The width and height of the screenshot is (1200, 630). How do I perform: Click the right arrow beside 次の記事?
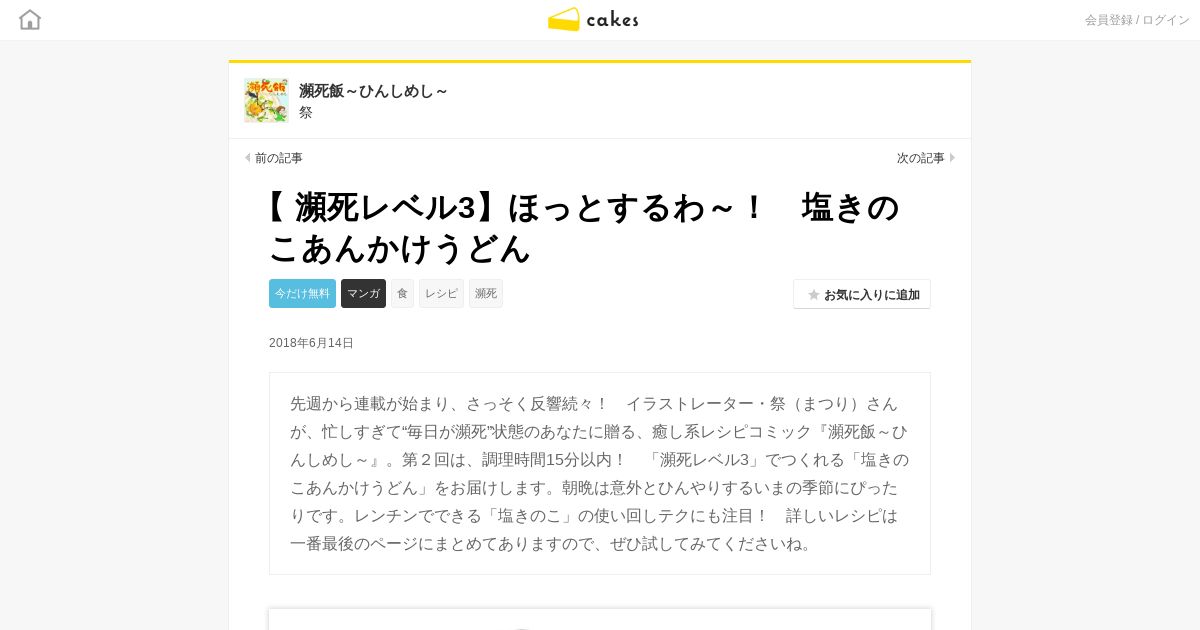(952, 158)
